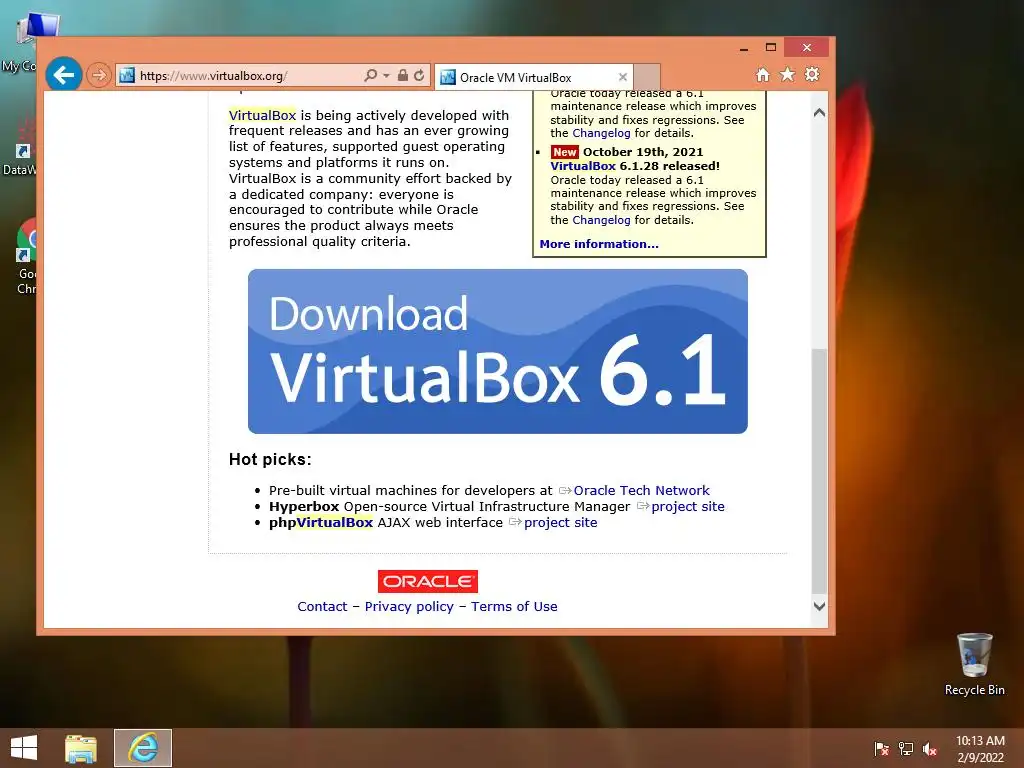Click the highlighted VirtualBox link in paragraph
This screenshot has height=768, width=1024.
click(x=263, y=116)
